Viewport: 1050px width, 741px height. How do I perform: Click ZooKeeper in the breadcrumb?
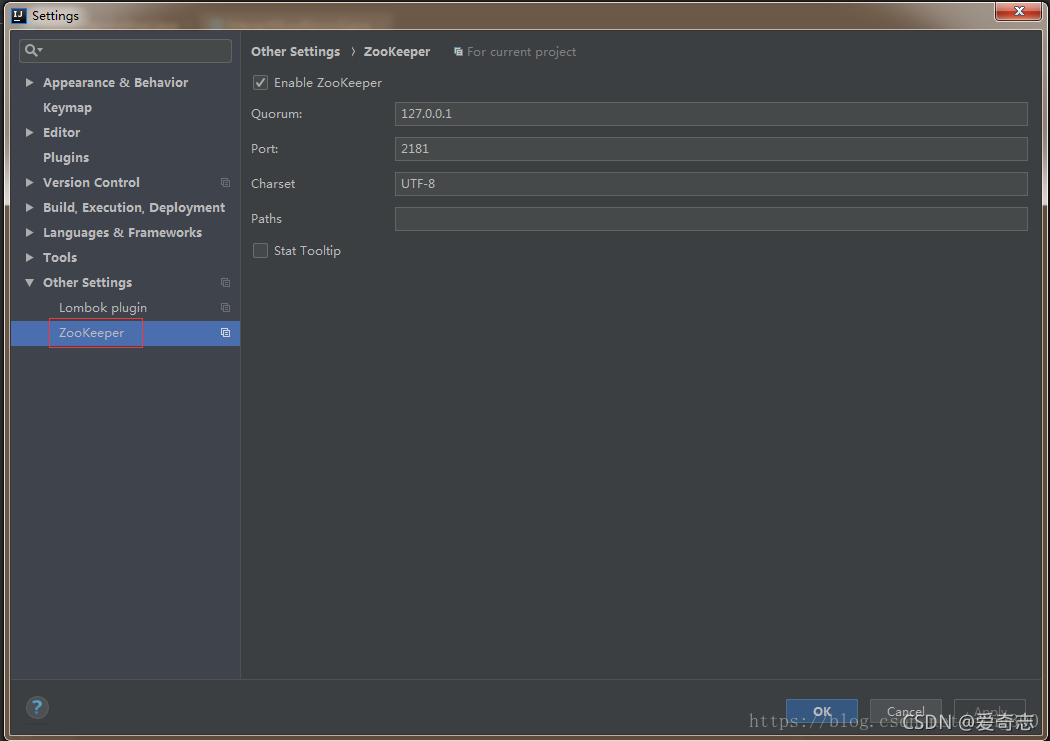(x=397, y=52)
